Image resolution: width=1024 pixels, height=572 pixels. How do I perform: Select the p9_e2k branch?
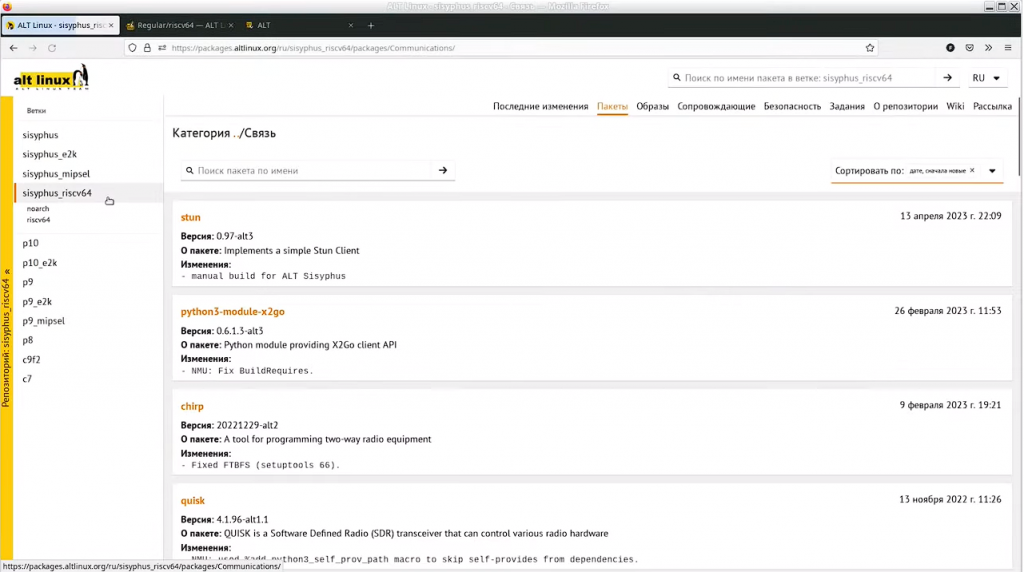click(x=37, y=302)
